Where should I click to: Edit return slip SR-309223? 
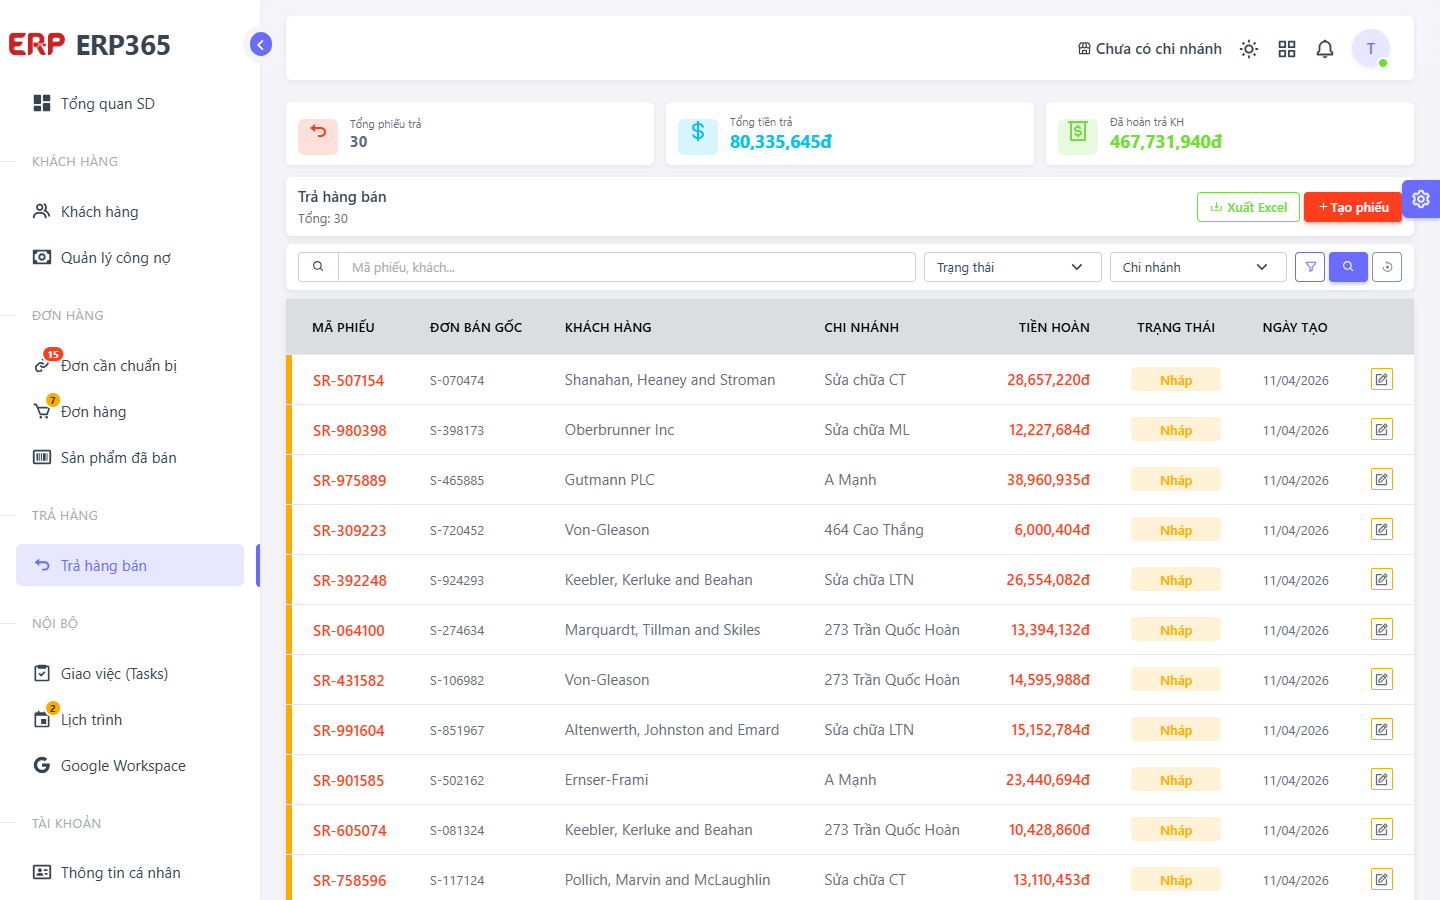tap(1382, 530)
